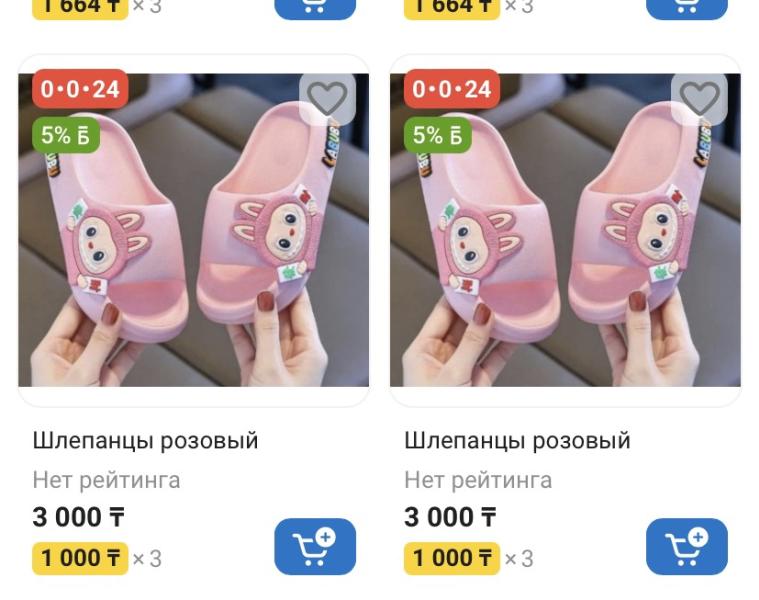
Task: Favorite the right slippers with heart icon
Action: [699, 98]
